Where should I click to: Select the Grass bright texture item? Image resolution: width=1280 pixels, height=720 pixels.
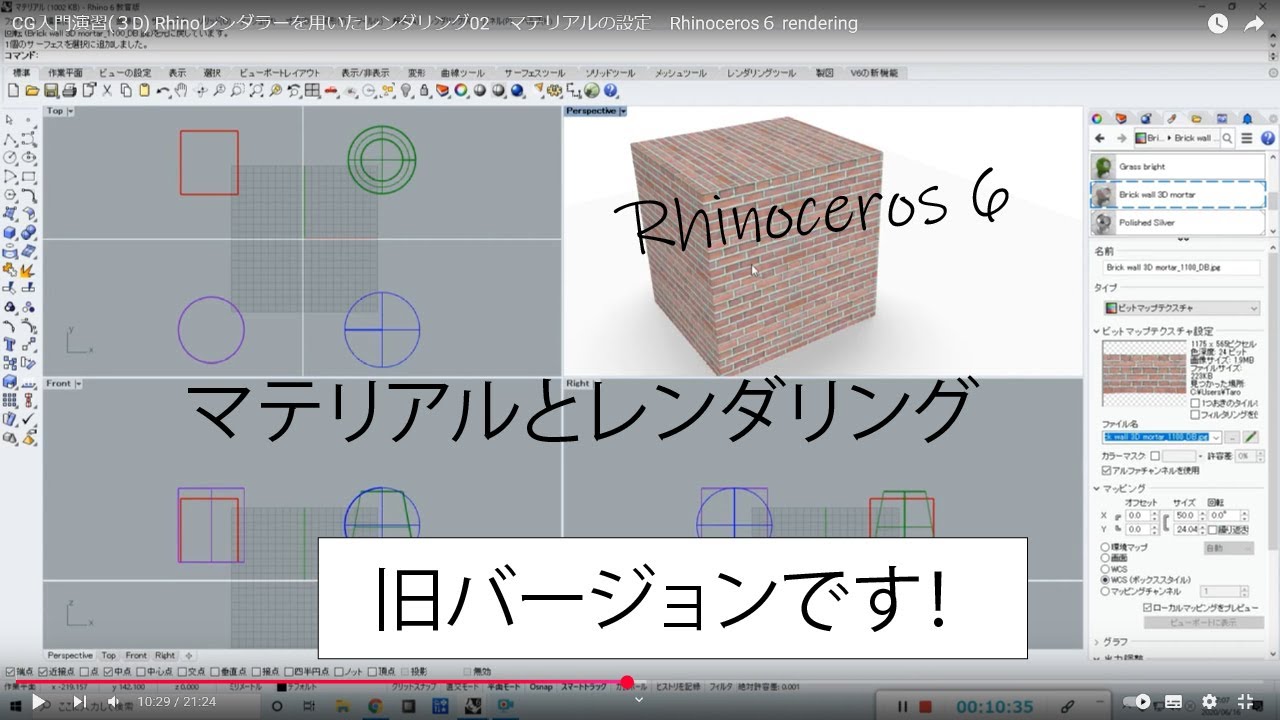(1177, 166)
